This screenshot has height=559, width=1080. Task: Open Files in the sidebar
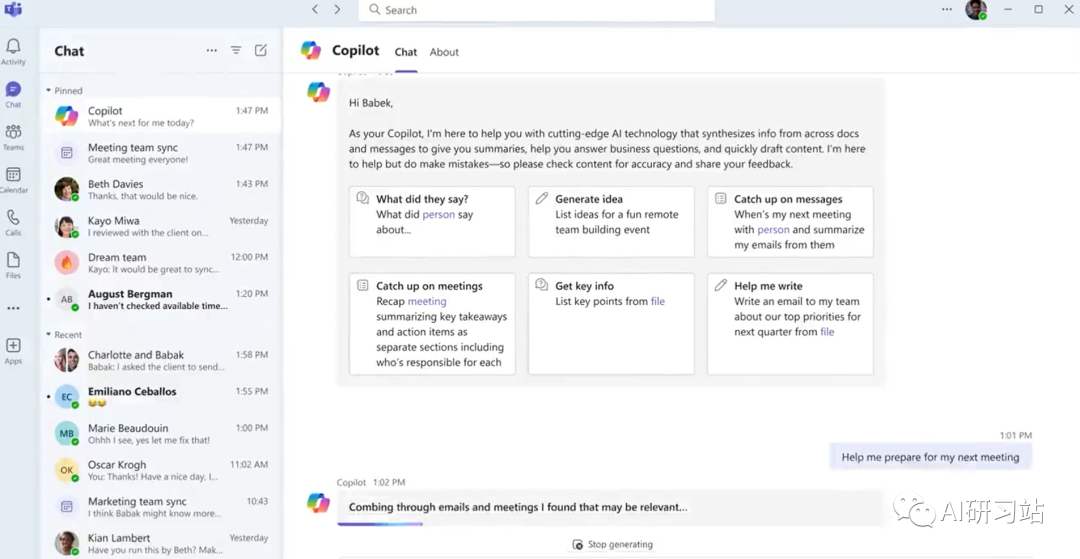tap(13, 266)
